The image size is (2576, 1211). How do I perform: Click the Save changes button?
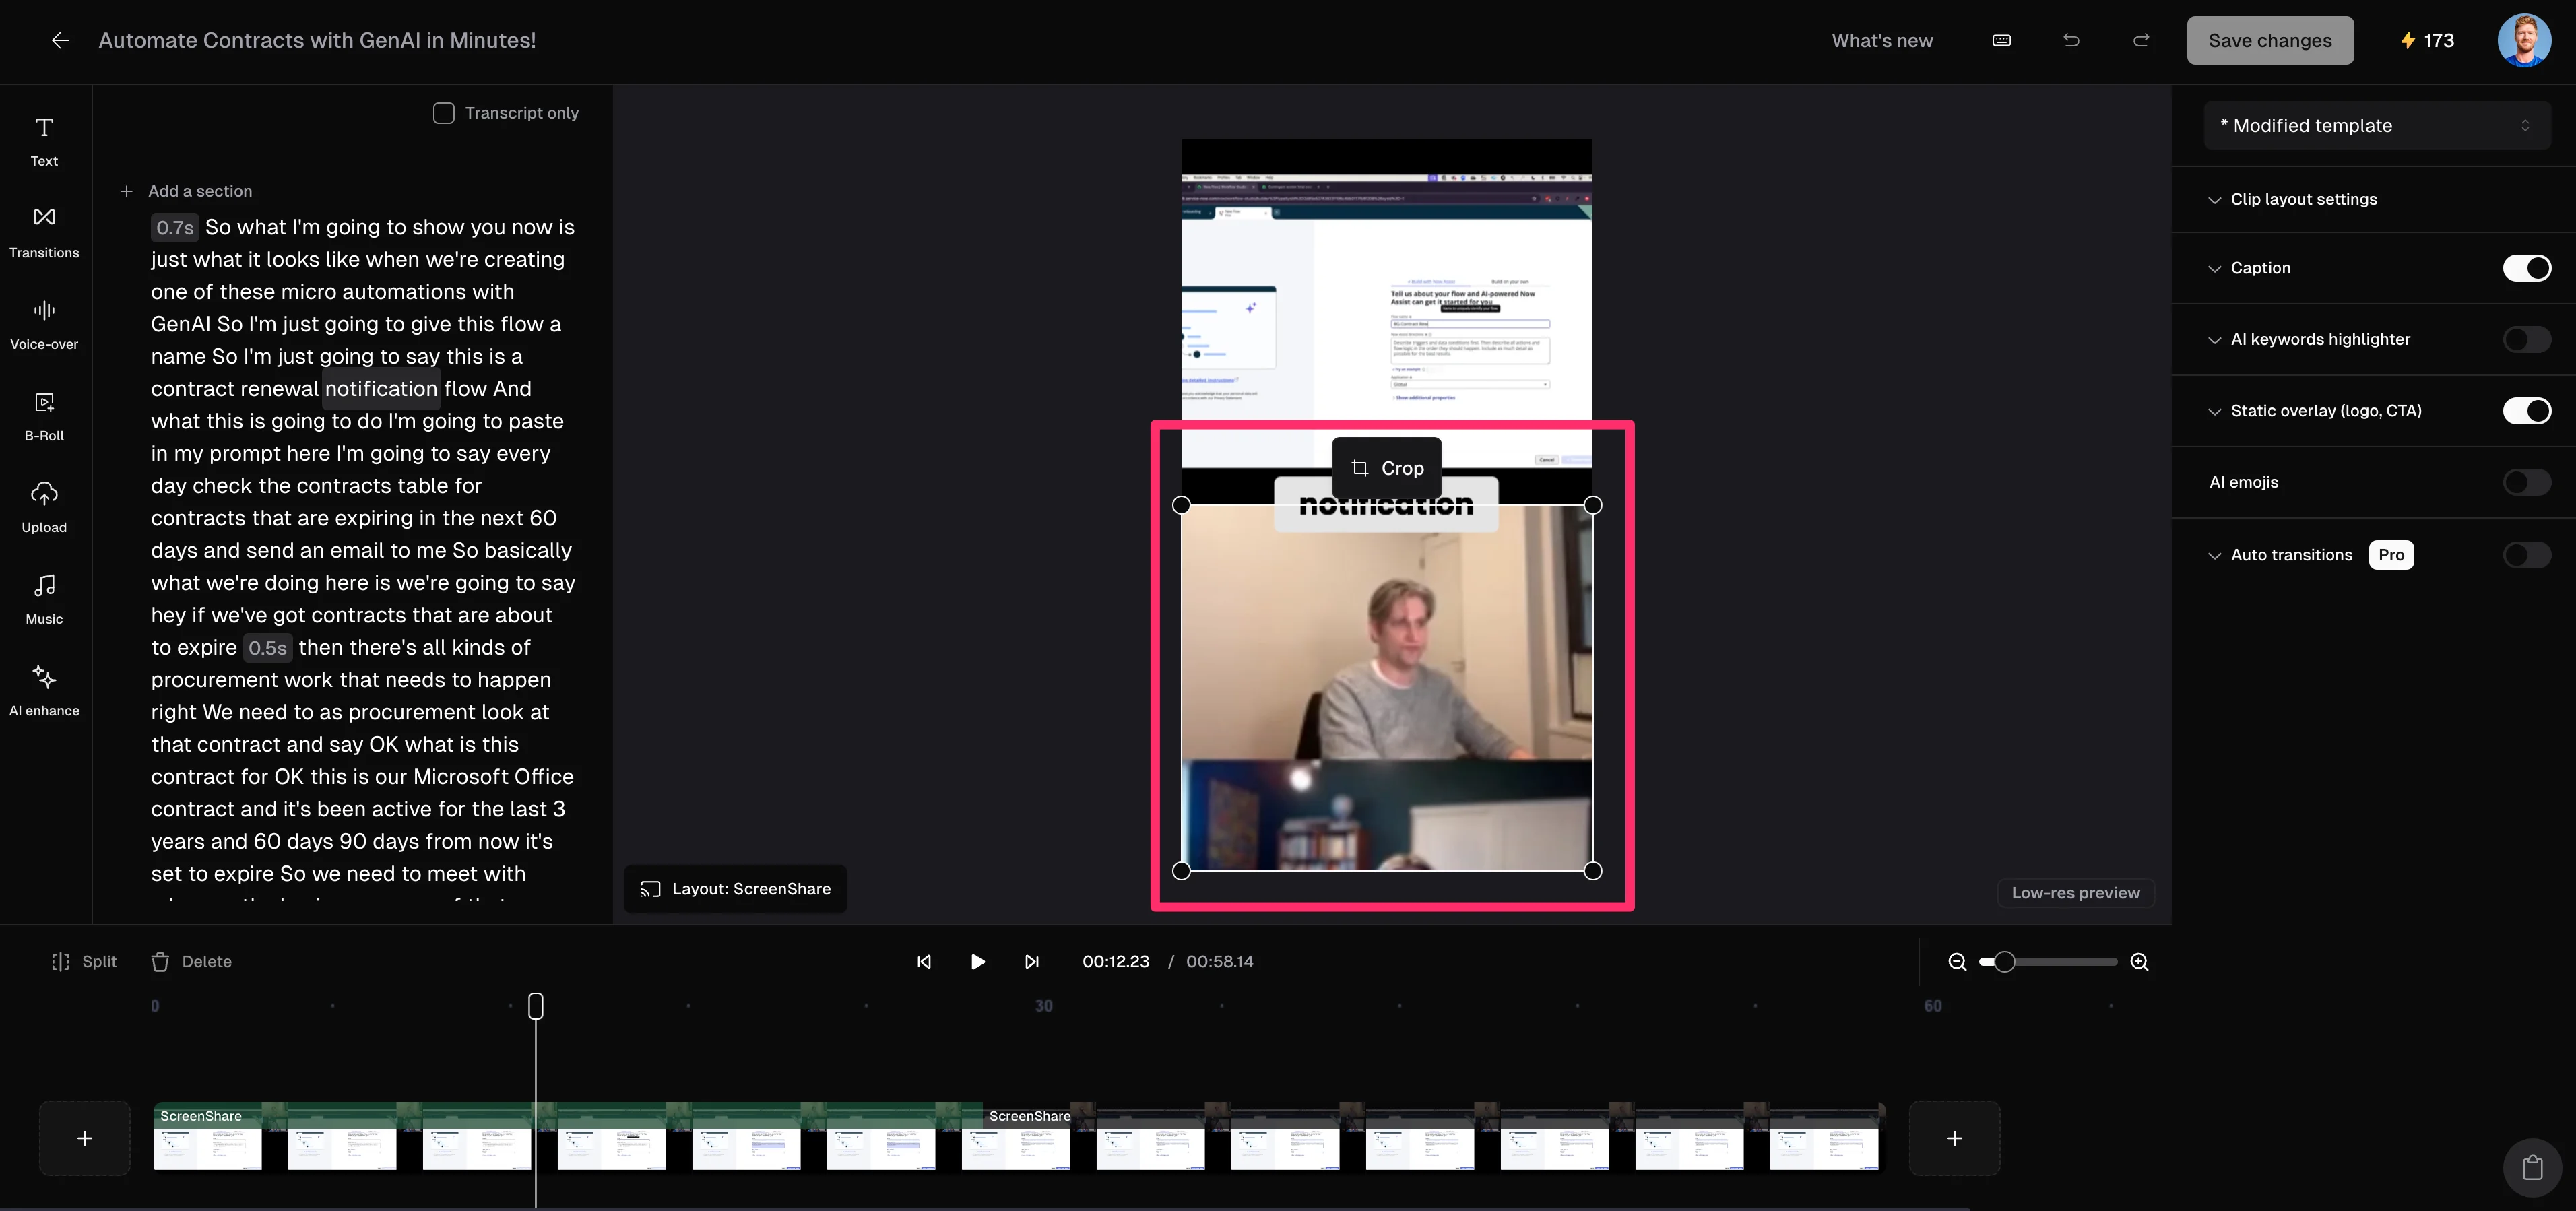[x=2269, y=40]
